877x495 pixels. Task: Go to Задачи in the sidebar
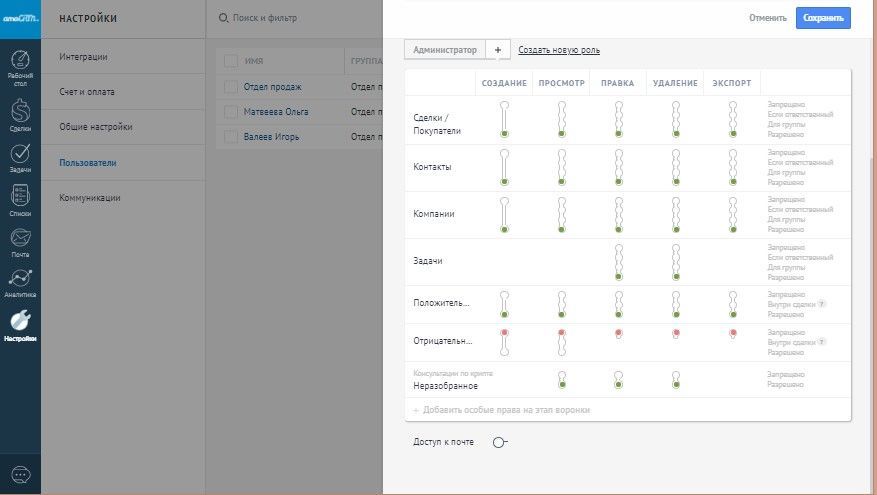(20, 155)
